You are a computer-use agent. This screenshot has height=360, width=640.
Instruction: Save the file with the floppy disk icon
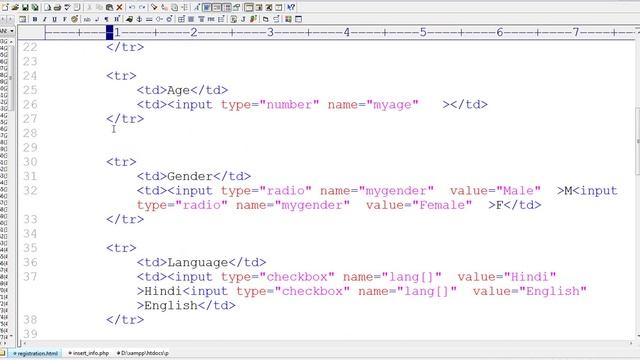[25, 7]
